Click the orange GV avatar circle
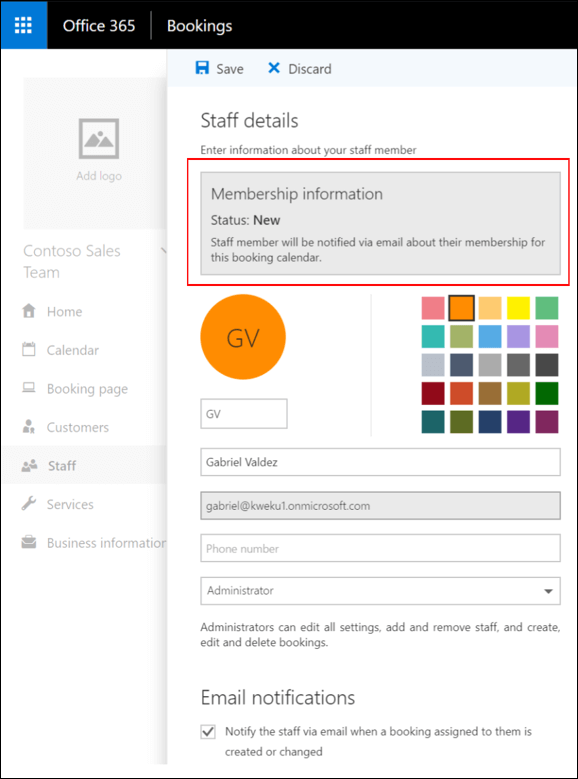 point(243,337)
